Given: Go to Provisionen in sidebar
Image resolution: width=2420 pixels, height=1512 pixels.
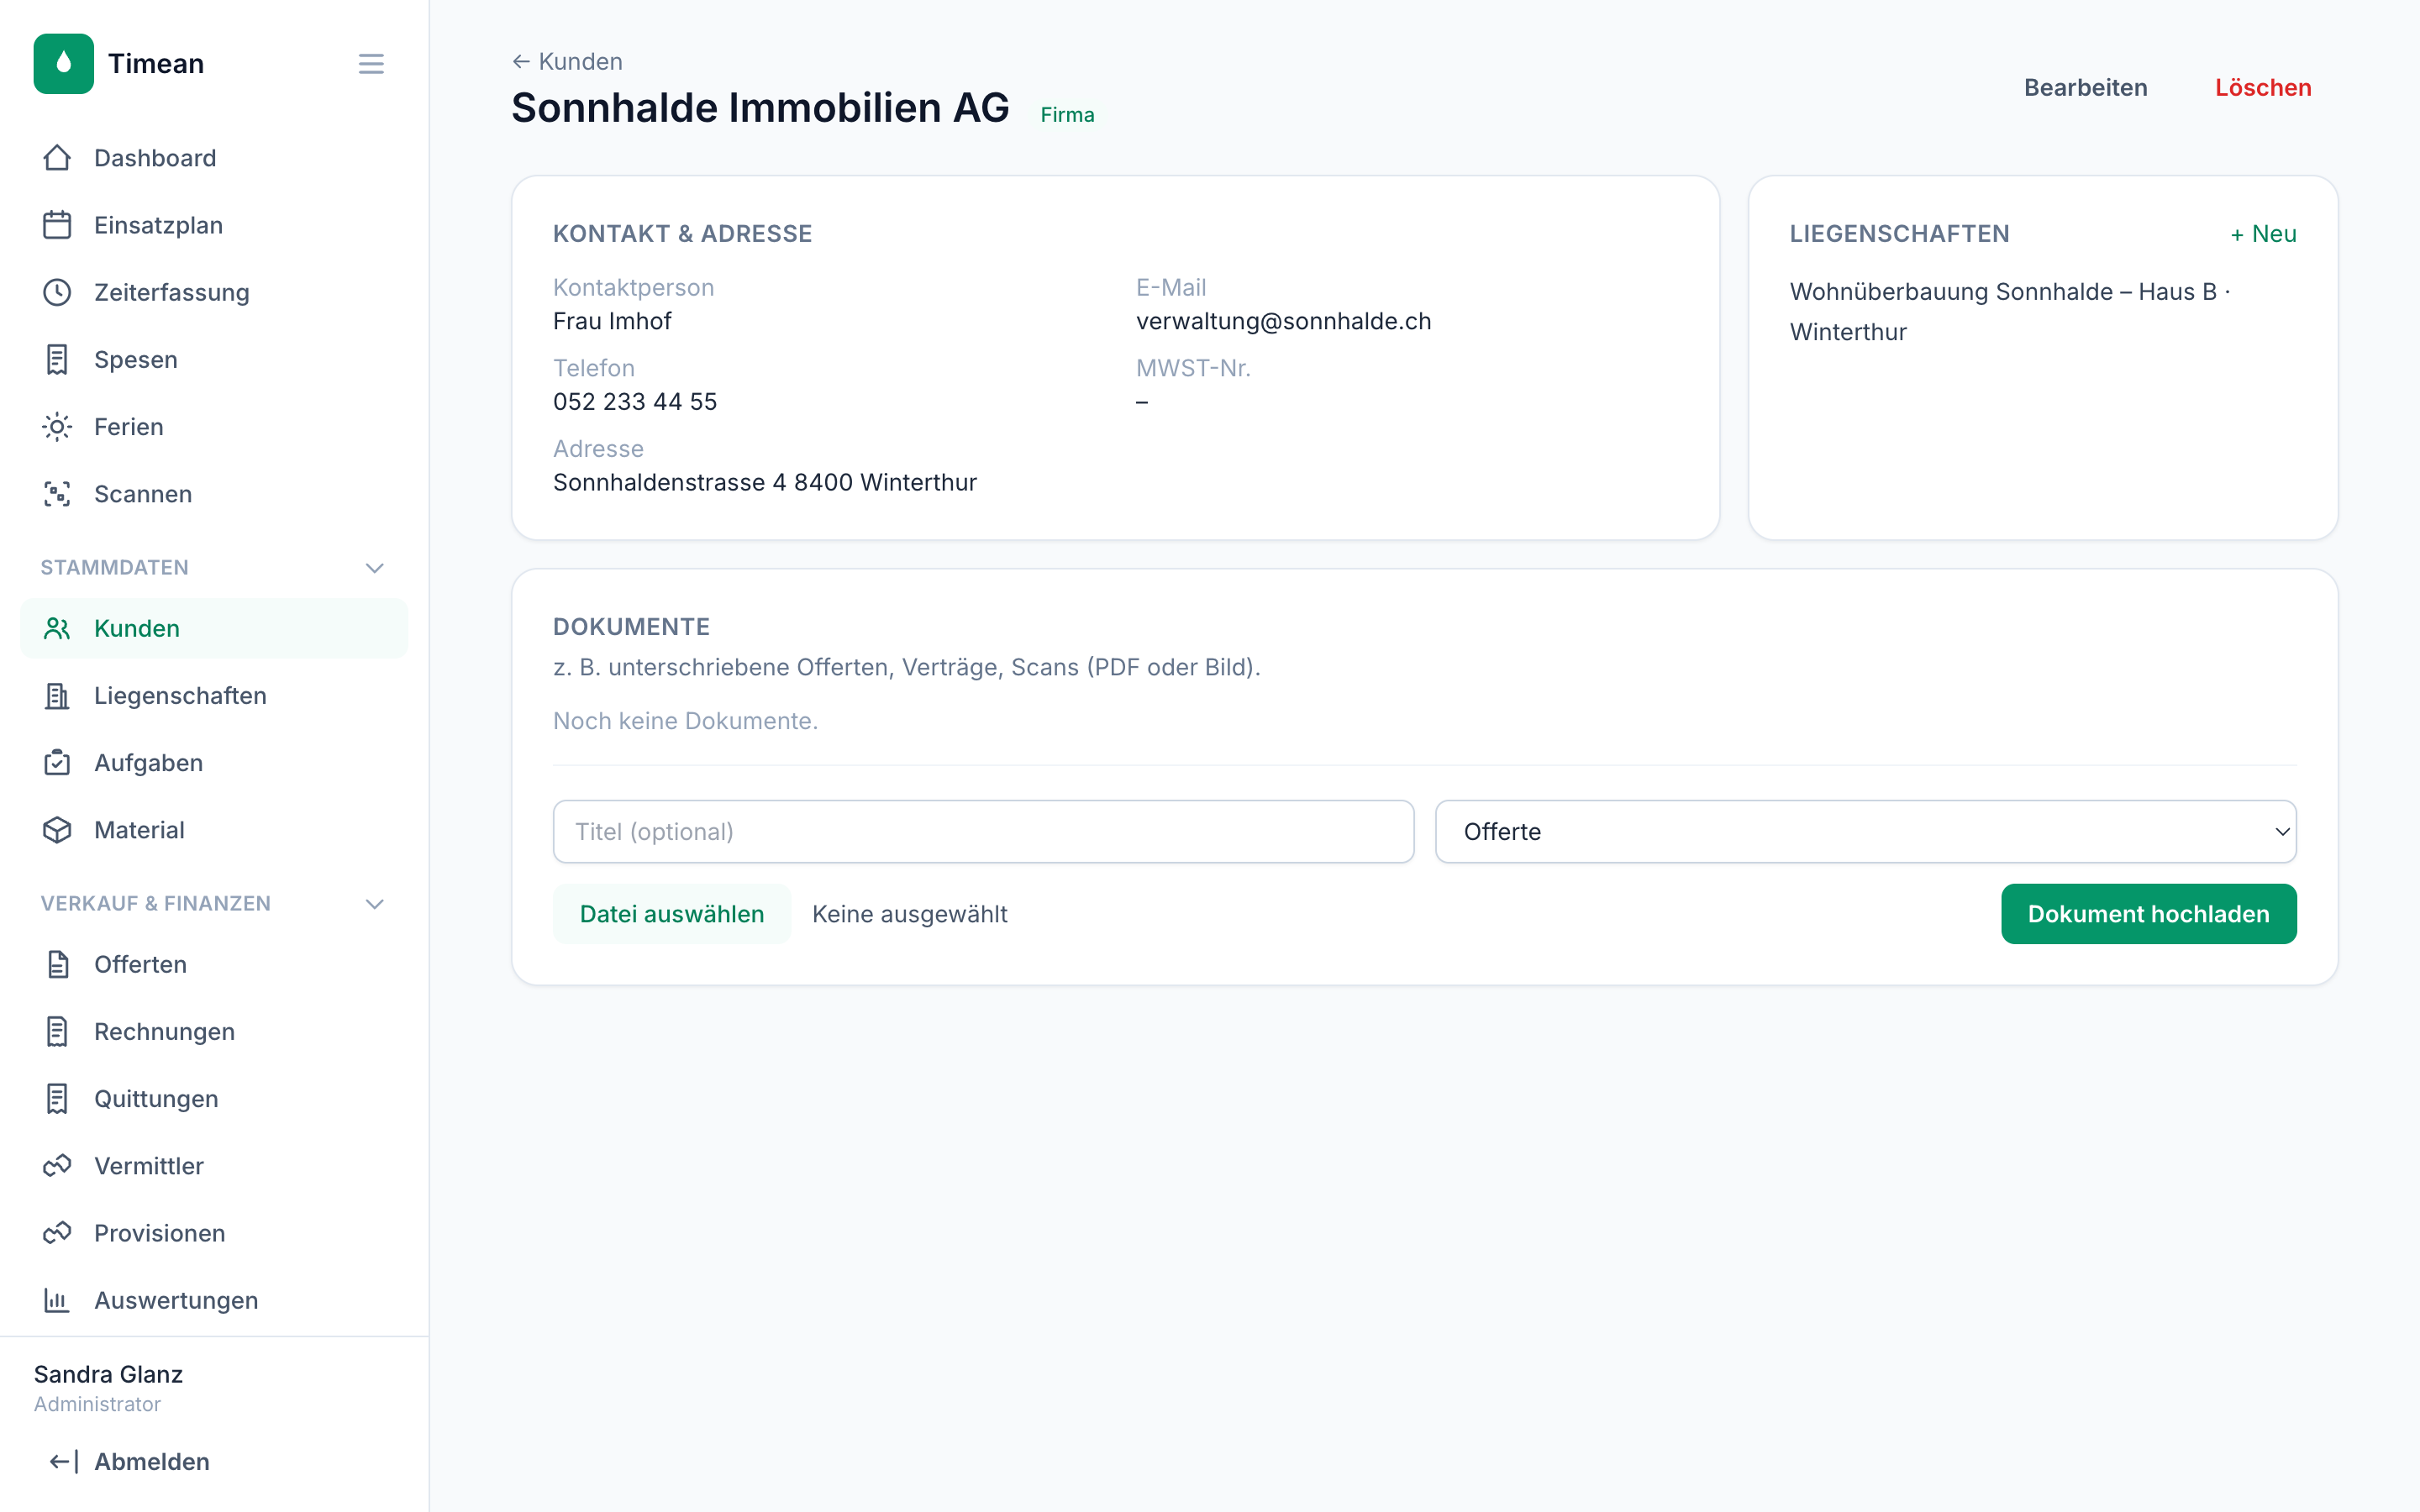Looking at the screenshot, I should (214, 1233).
